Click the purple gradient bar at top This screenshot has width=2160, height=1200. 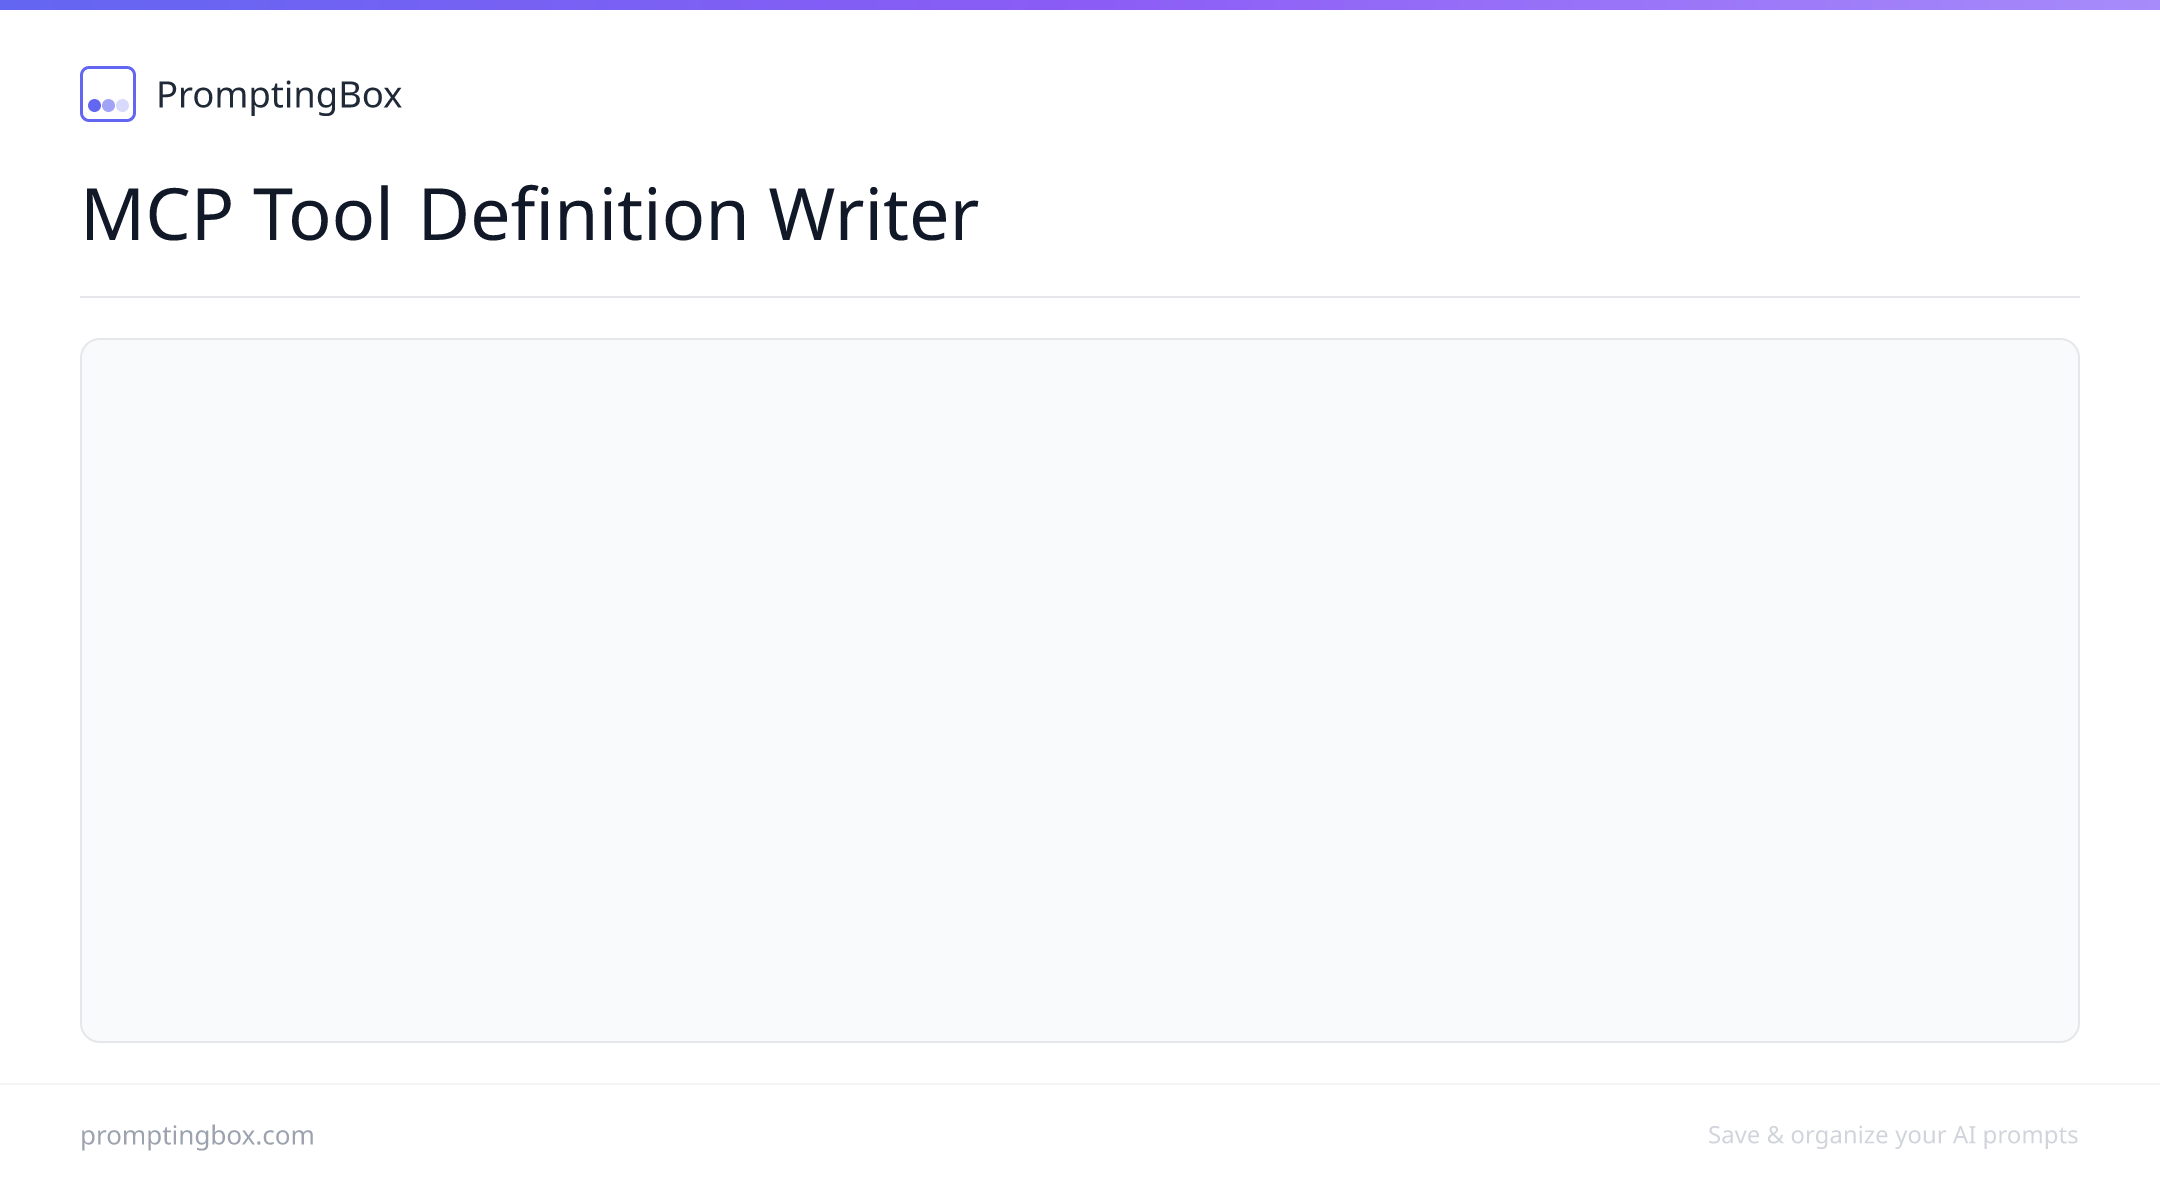pos(1080,5)
